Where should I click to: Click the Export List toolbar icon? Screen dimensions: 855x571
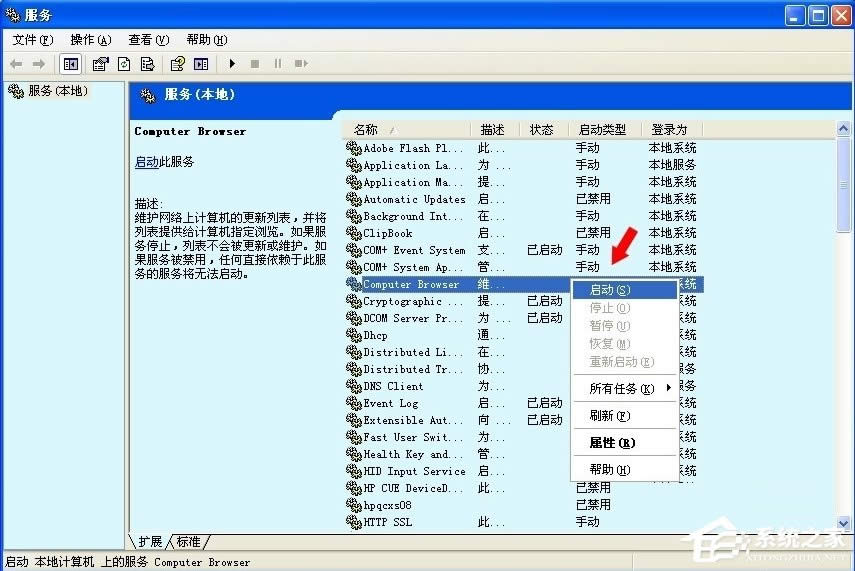(x=147, y=64)
